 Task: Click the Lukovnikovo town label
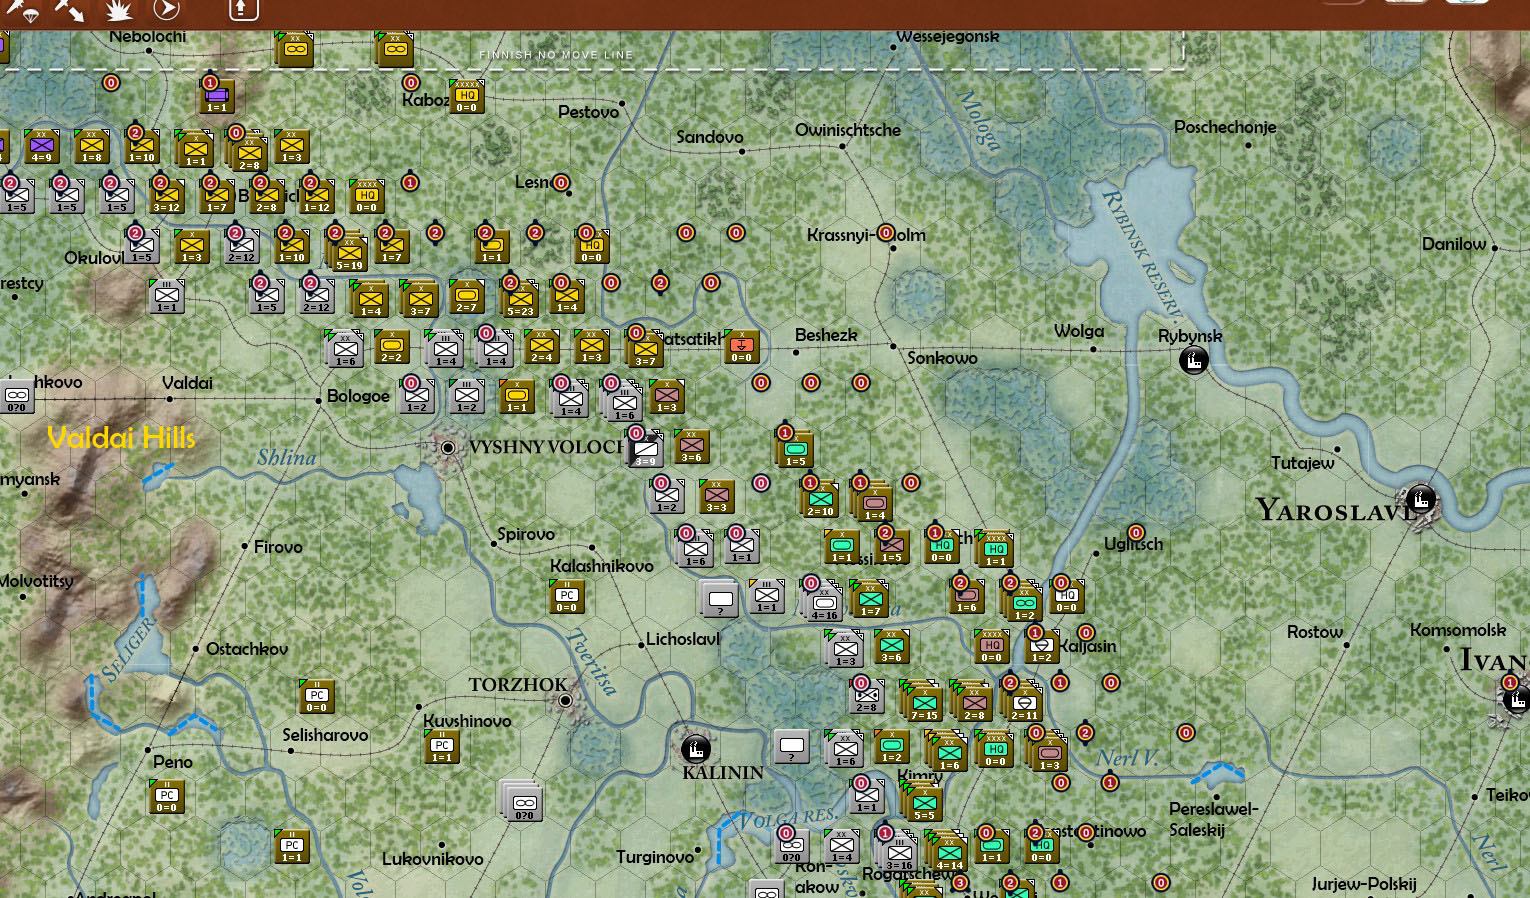point(433,859)
